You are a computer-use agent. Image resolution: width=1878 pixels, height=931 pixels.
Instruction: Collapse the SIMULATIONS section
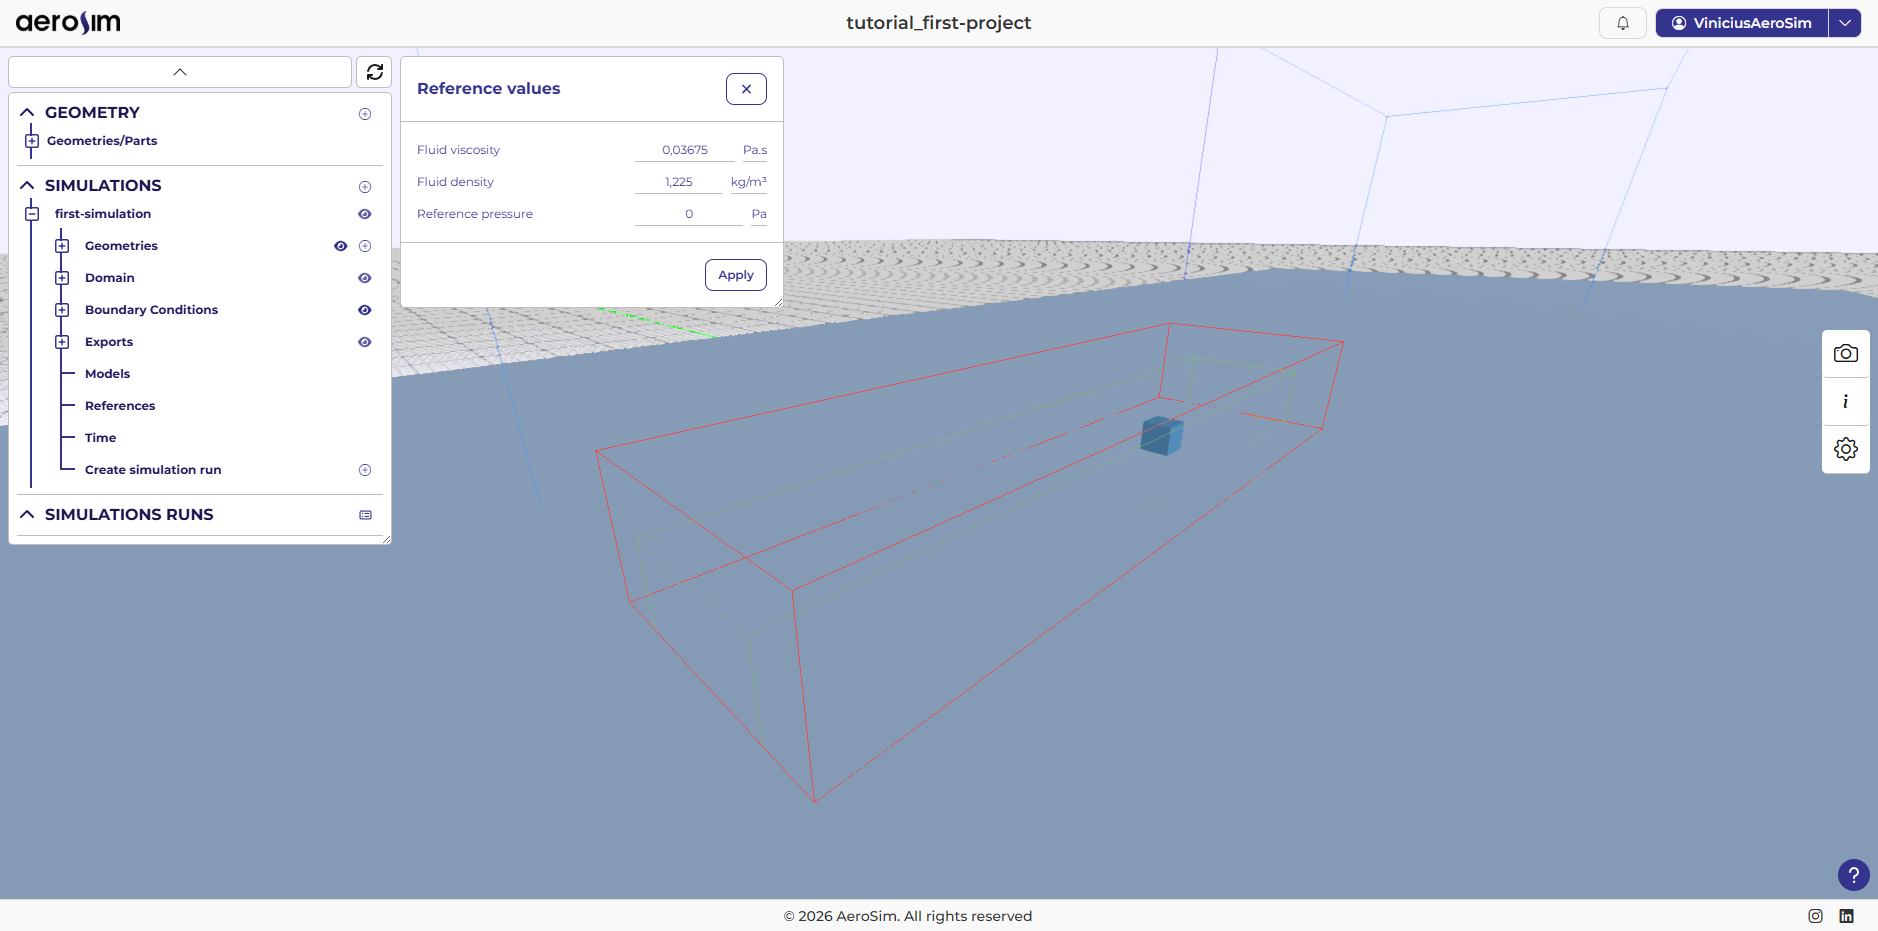click(27, 186)
